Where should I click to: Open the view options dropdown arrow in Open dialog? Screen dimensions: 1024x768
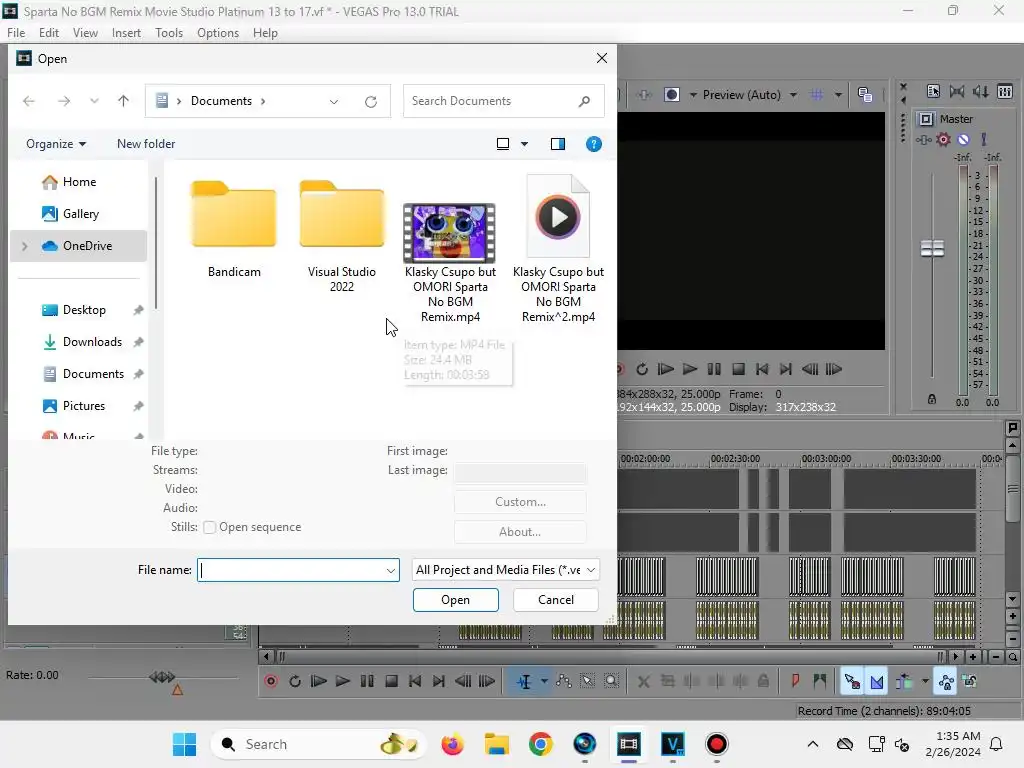pos(524,144)
